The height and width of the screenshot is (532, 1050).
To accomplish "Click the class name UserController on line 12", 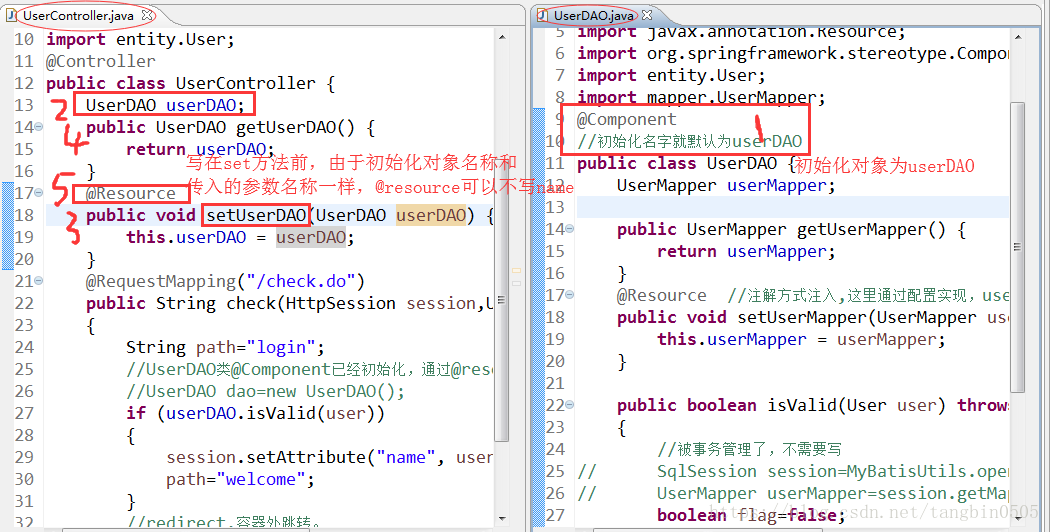I will point(245,83).
